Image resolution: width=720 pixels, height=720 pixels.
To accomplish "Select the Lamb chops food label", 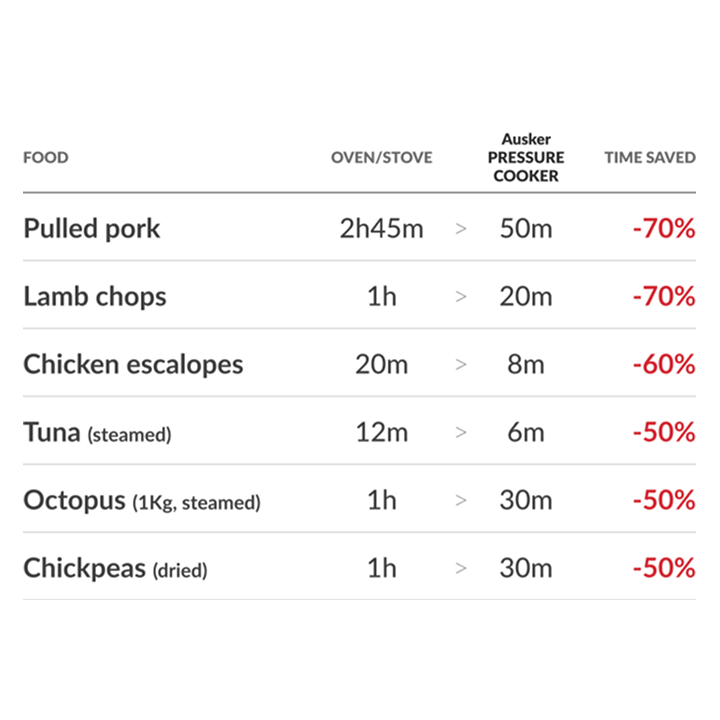I will 95,297.
